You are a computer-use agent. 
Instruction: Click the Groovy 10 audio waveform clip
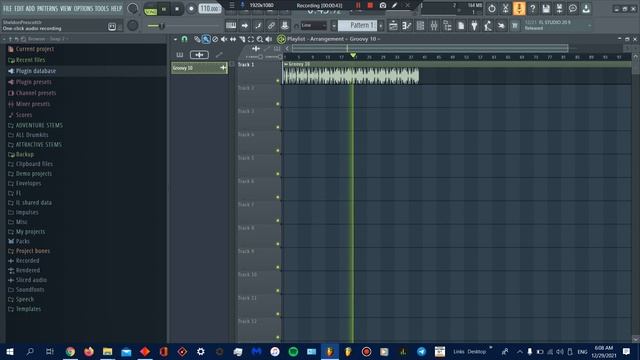pyautogui.click(x=351, y=76)
